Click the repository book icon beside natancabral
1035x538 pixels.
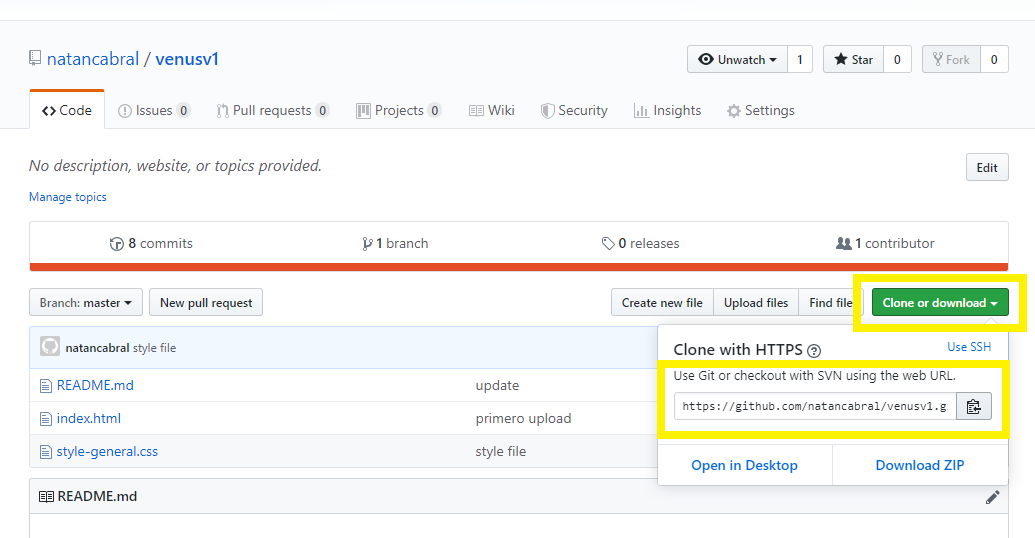pyautogui.click(x=35, y=58)
